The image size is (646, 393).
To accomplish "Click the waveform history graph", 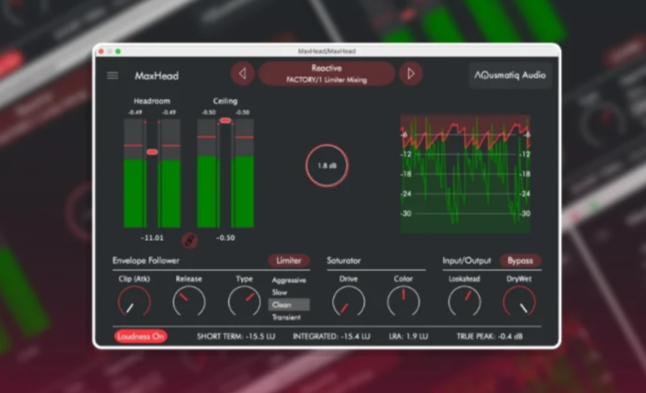I will tap(466, 174).
